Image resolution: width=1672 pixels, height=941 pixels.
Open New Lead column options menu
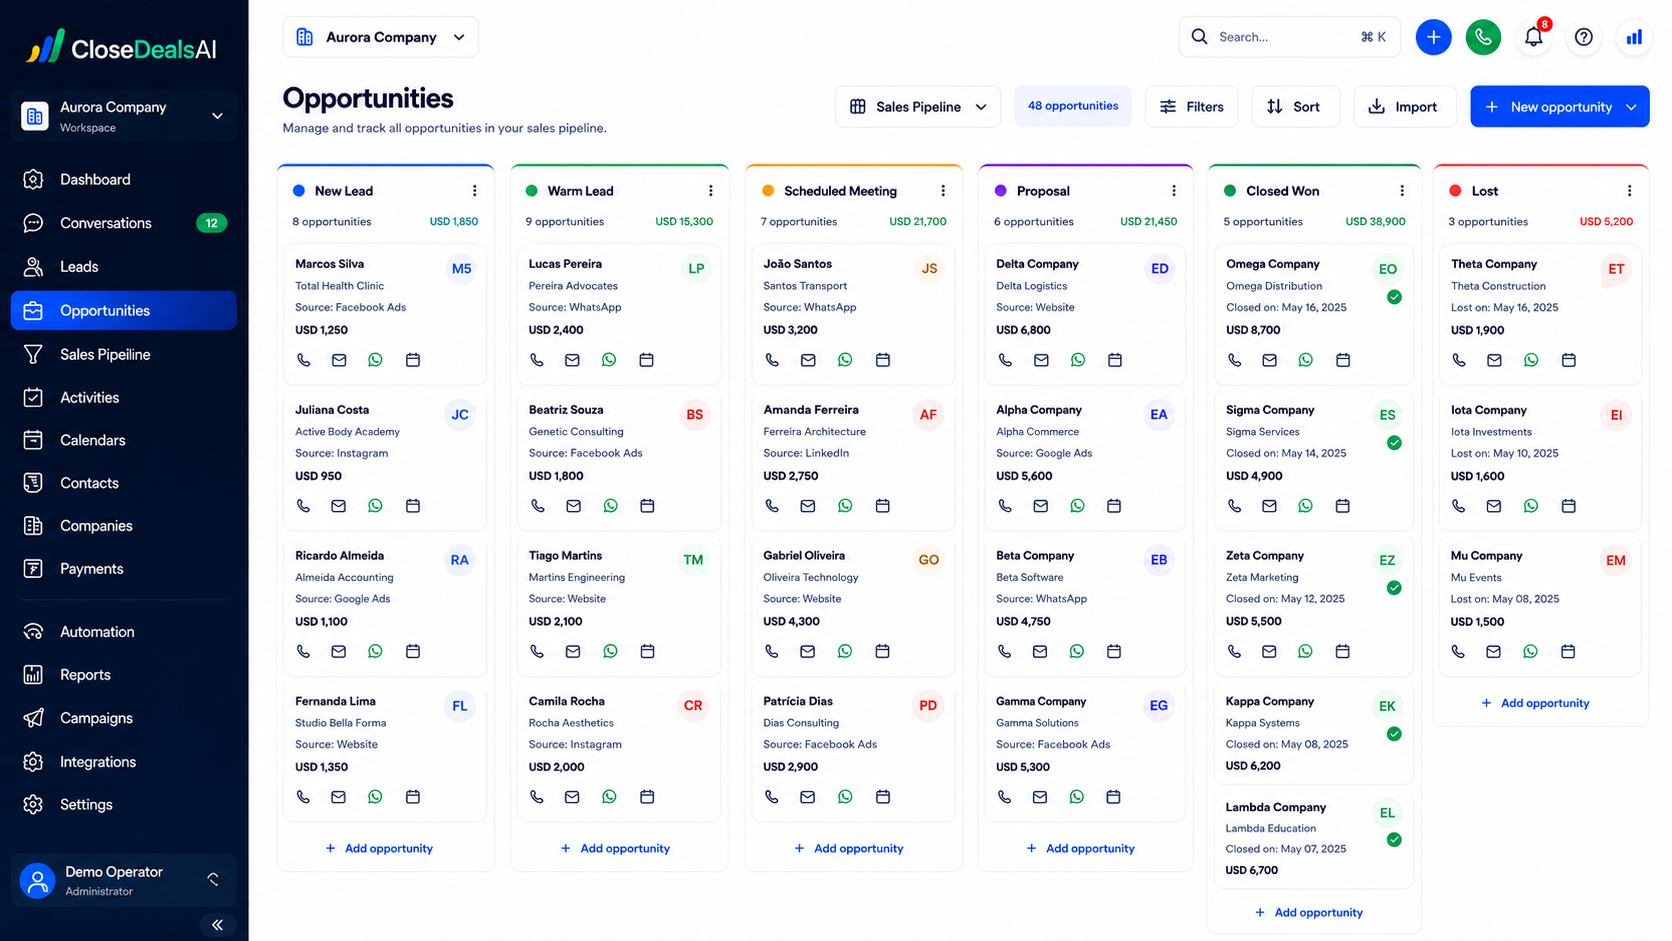coord(474,191)
